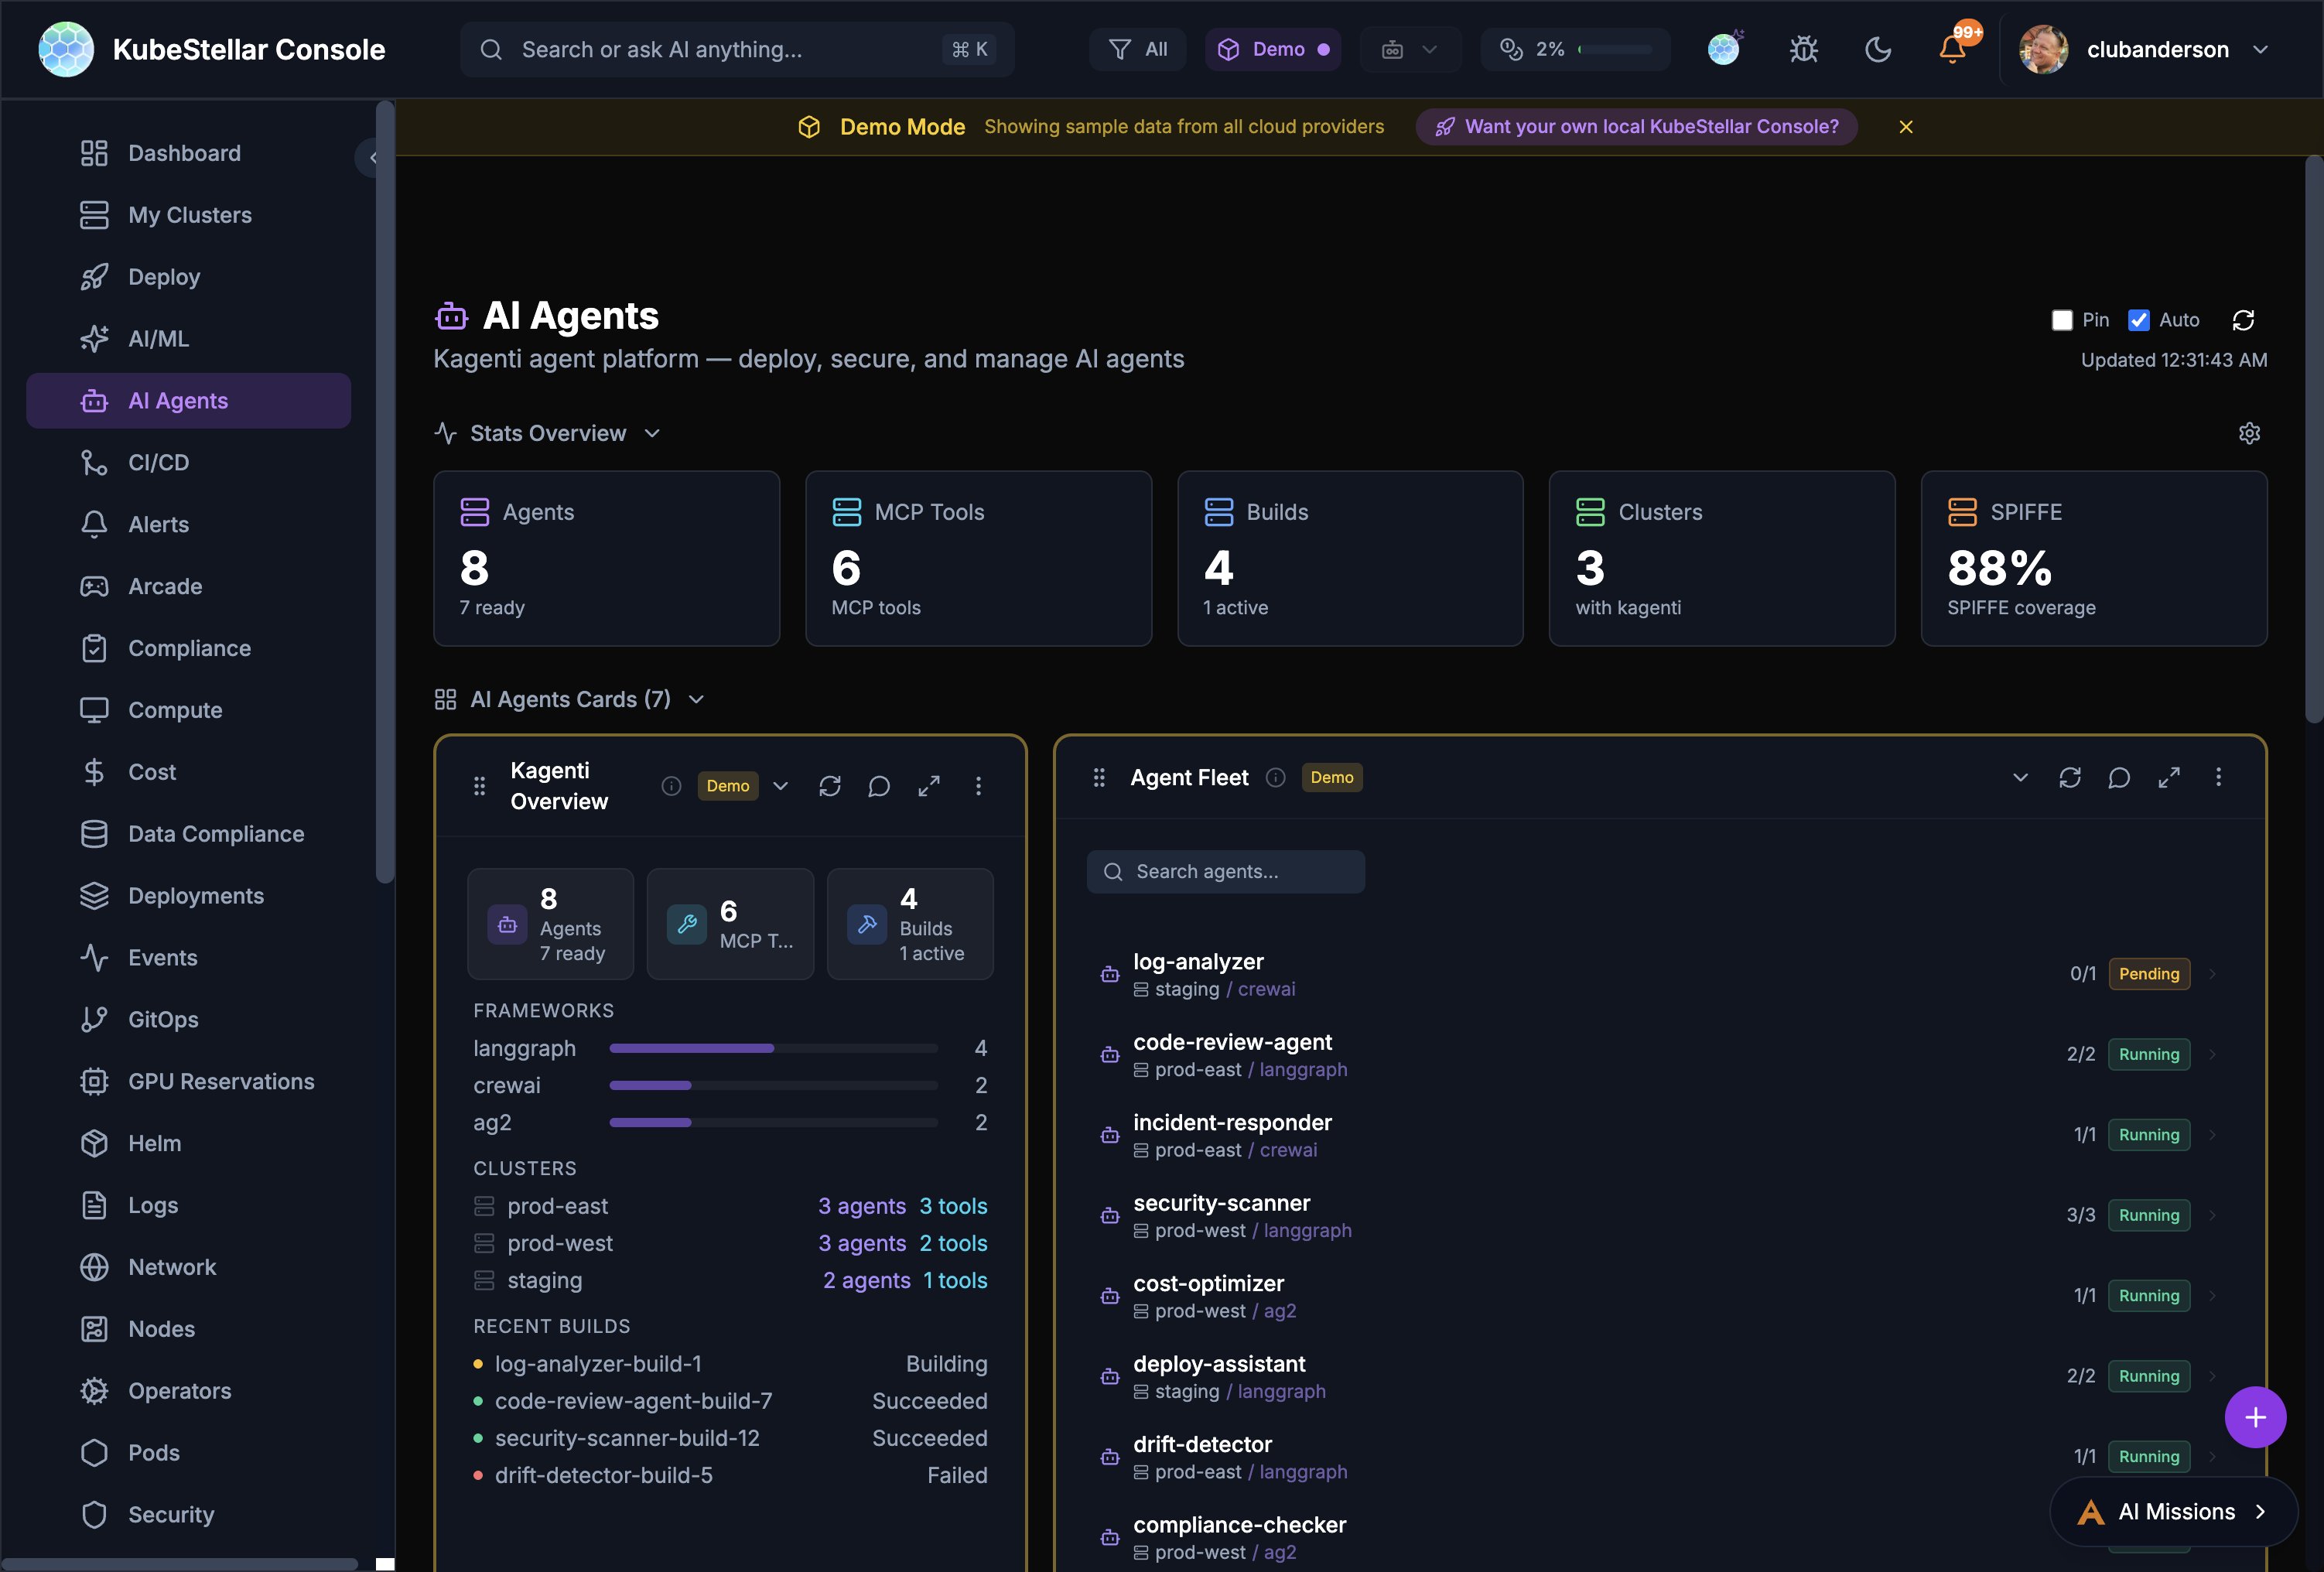Open chat on the Agent Fleet widget

(x=2120, y=777)
